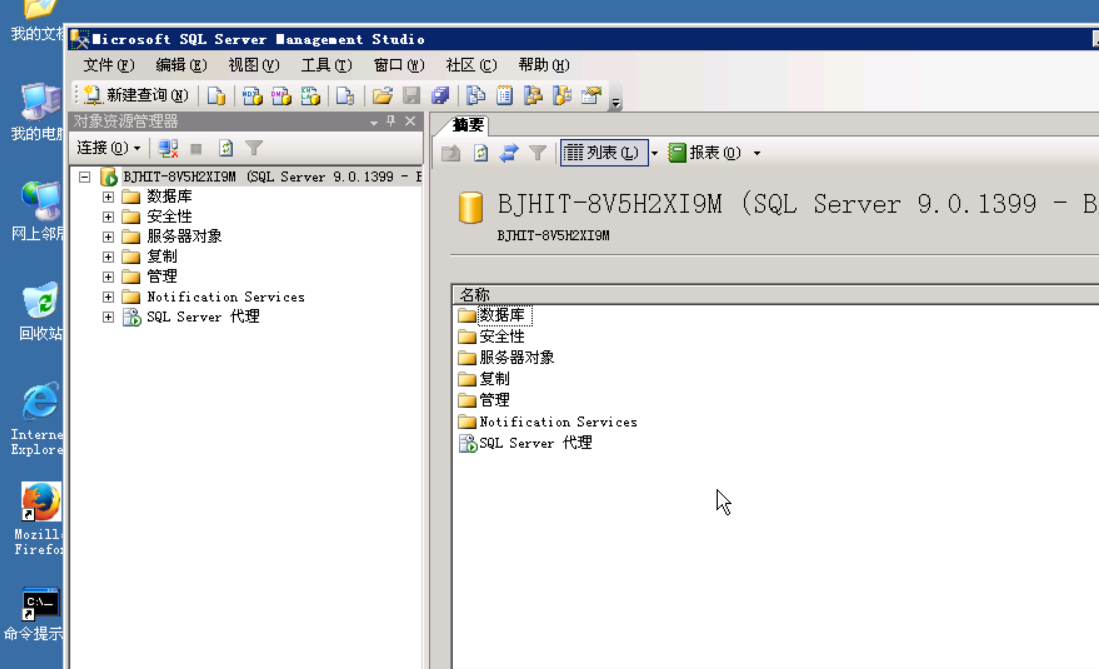
Task: Click the Database Engine Query icon
Action: coord(216,95)
